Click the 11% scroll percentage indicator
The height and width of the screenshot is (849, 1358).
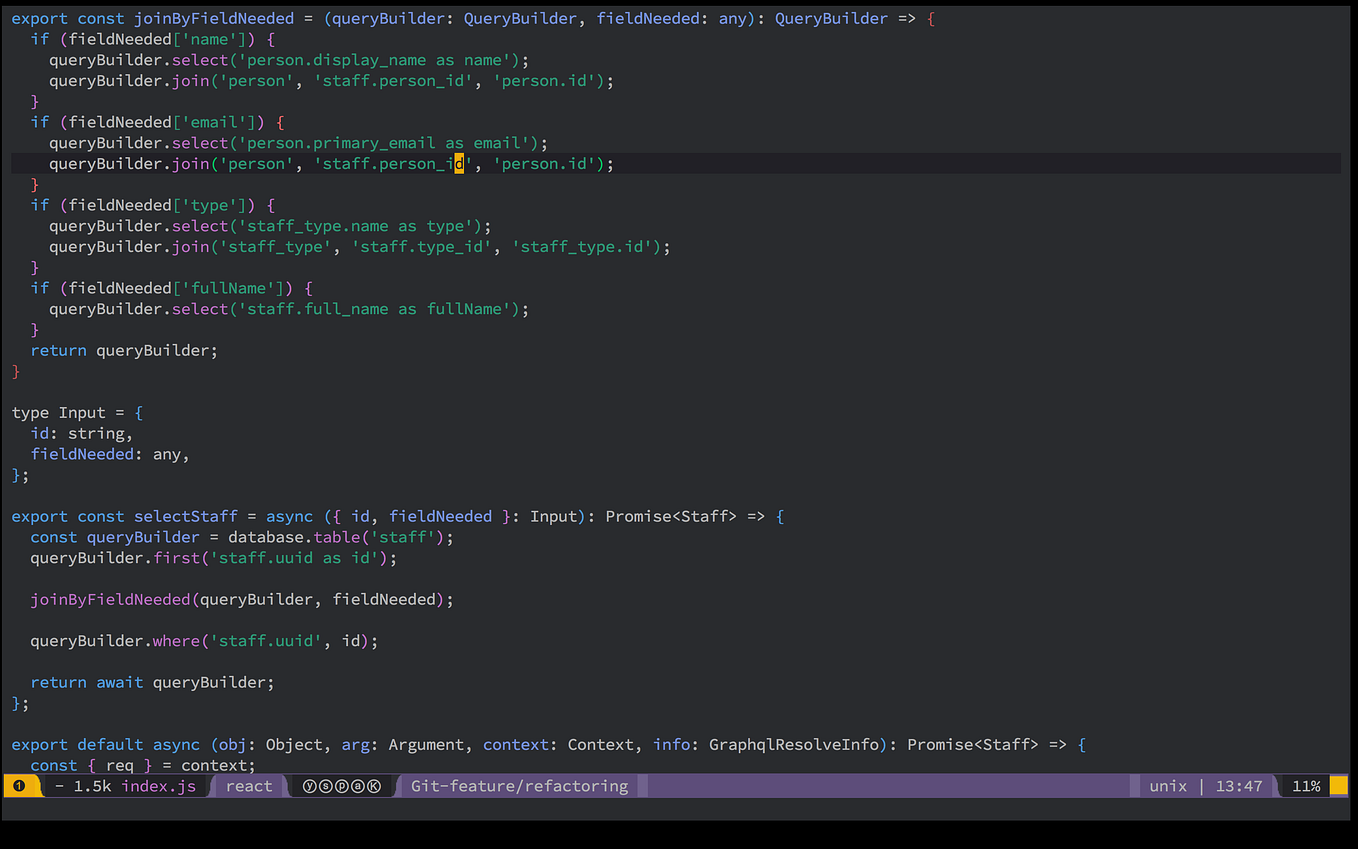click(x=1306, y=786)
